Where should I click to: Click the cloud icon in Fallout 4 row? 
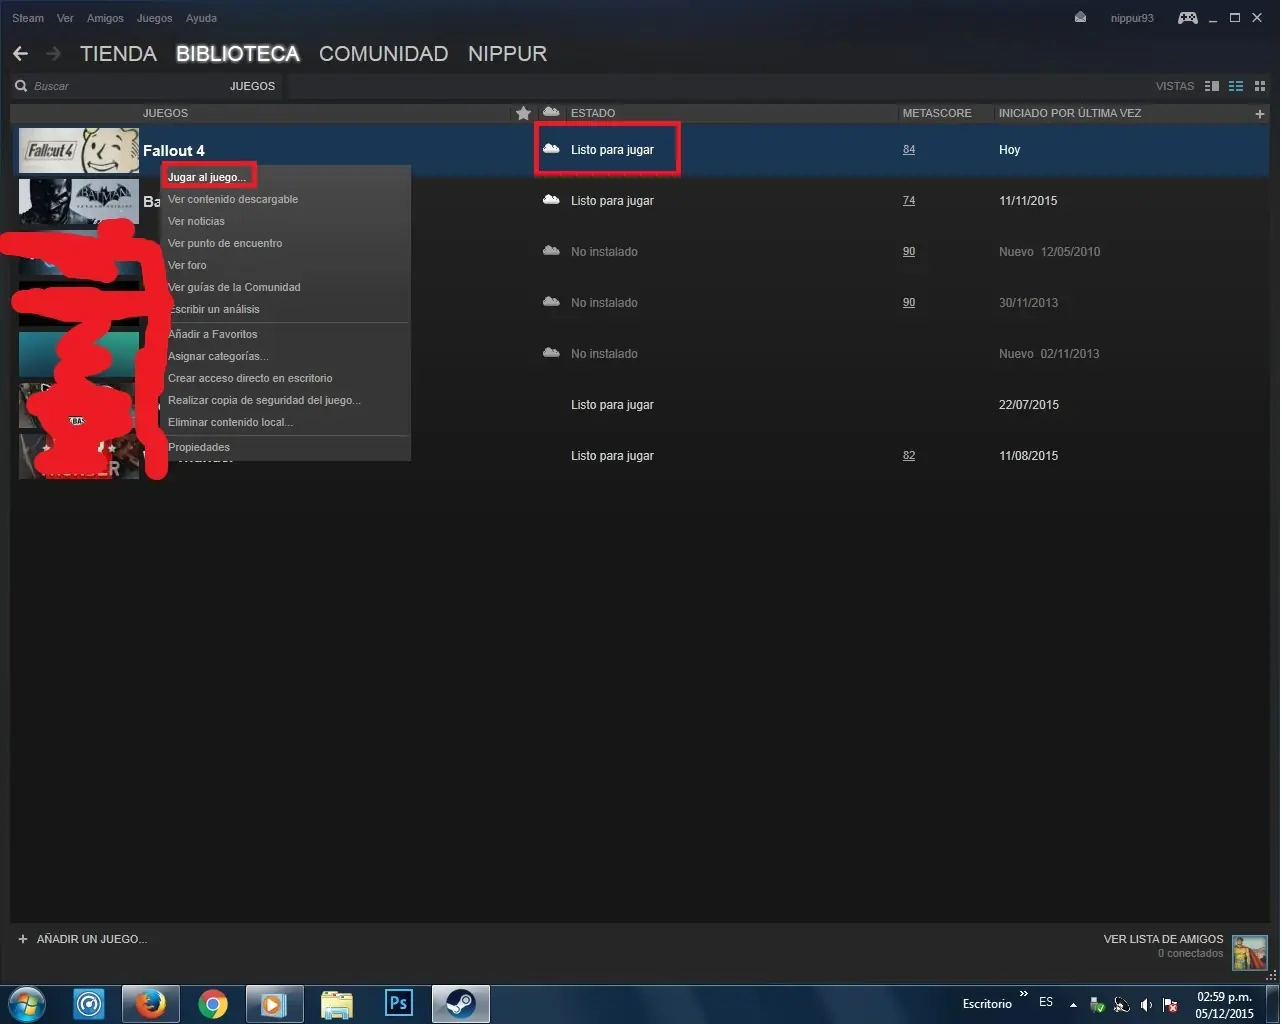click(x=551, y=149)
